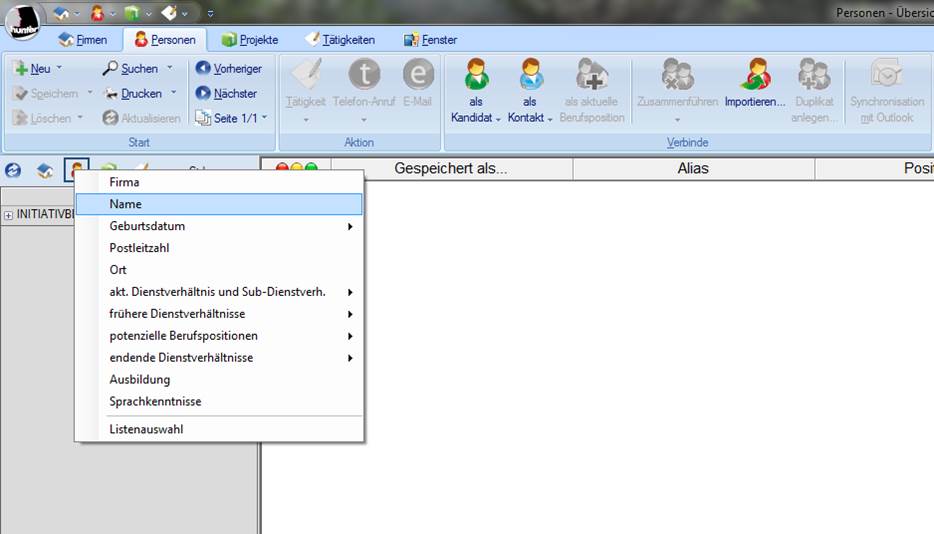Select Name from the context menu
This screenshot has height=534, width=934.
126,204
